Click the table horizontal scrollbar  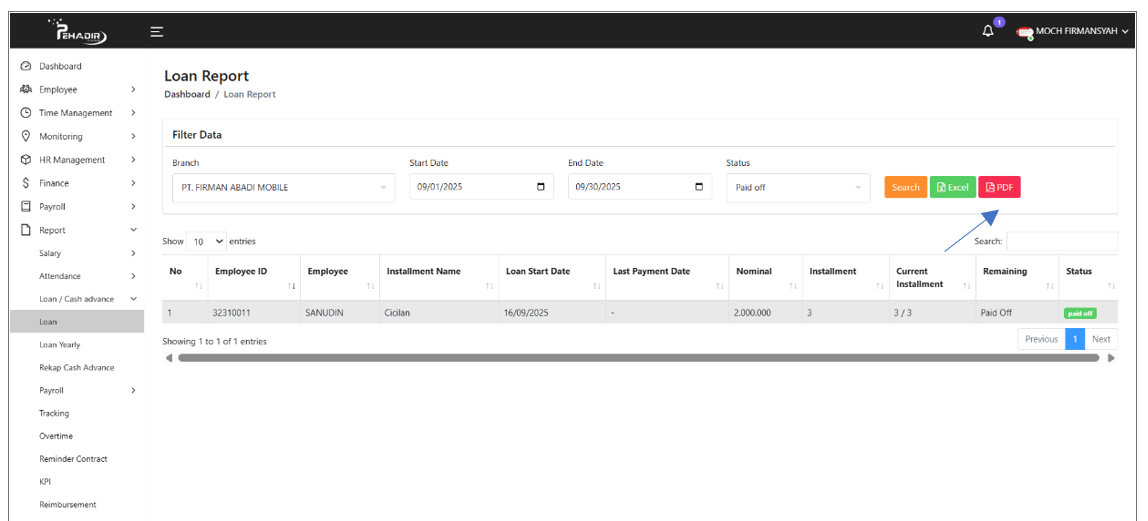(638, 357)
